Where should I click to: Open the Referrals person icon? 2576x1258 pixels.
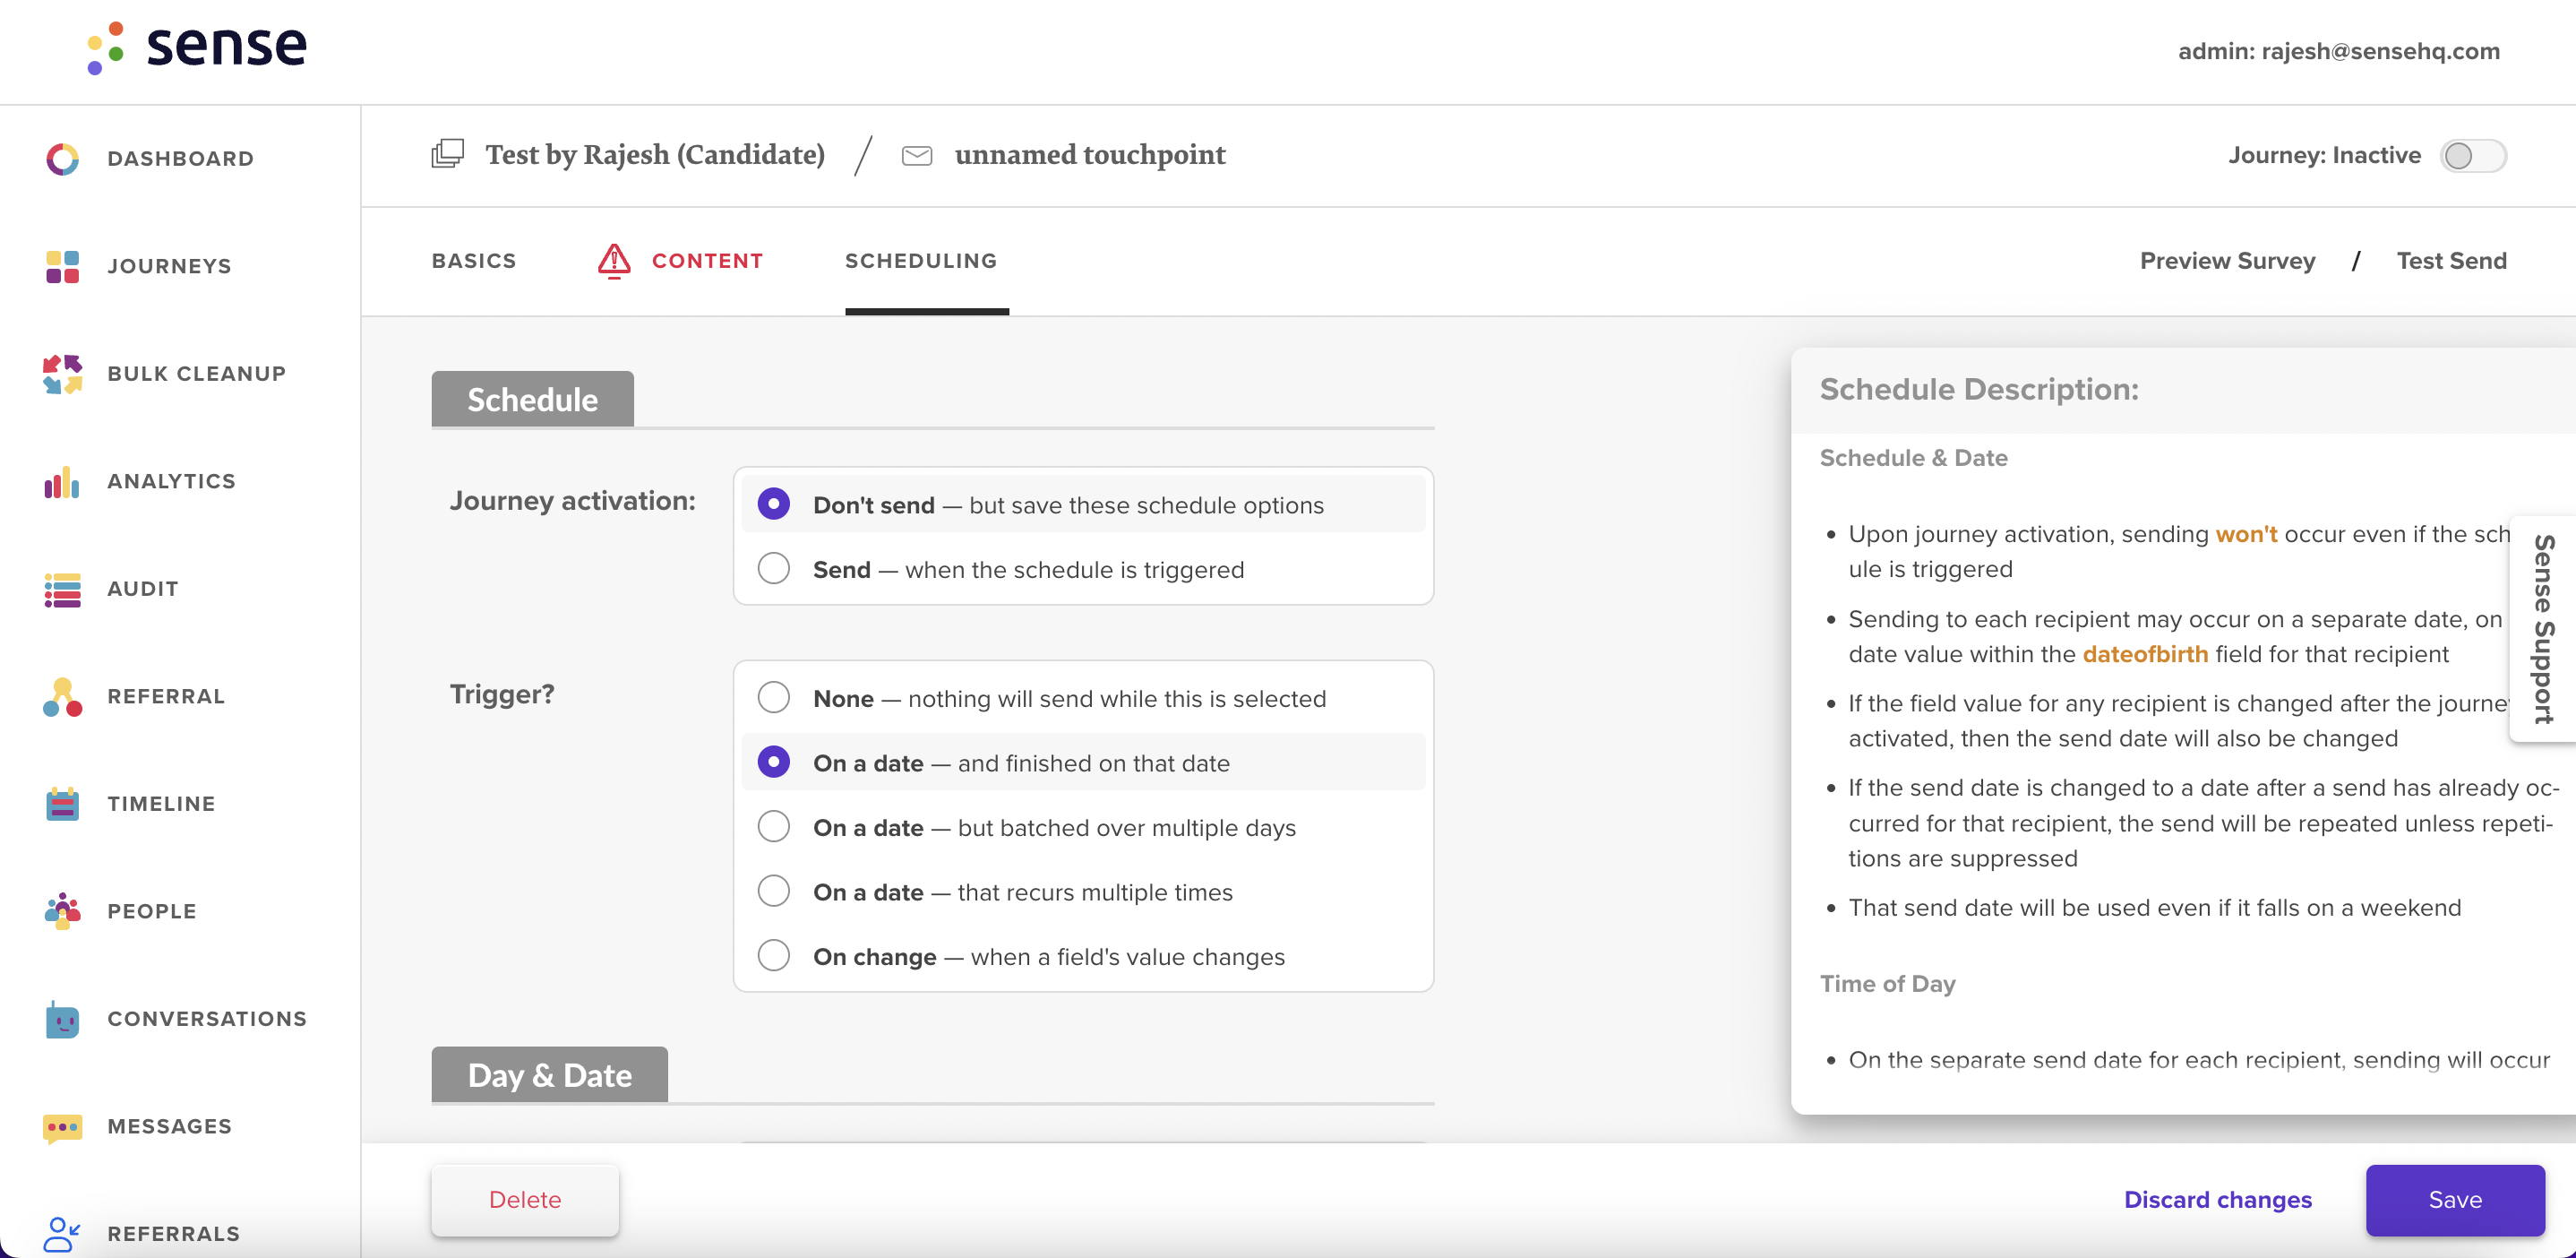click(x=62, y=1234)
